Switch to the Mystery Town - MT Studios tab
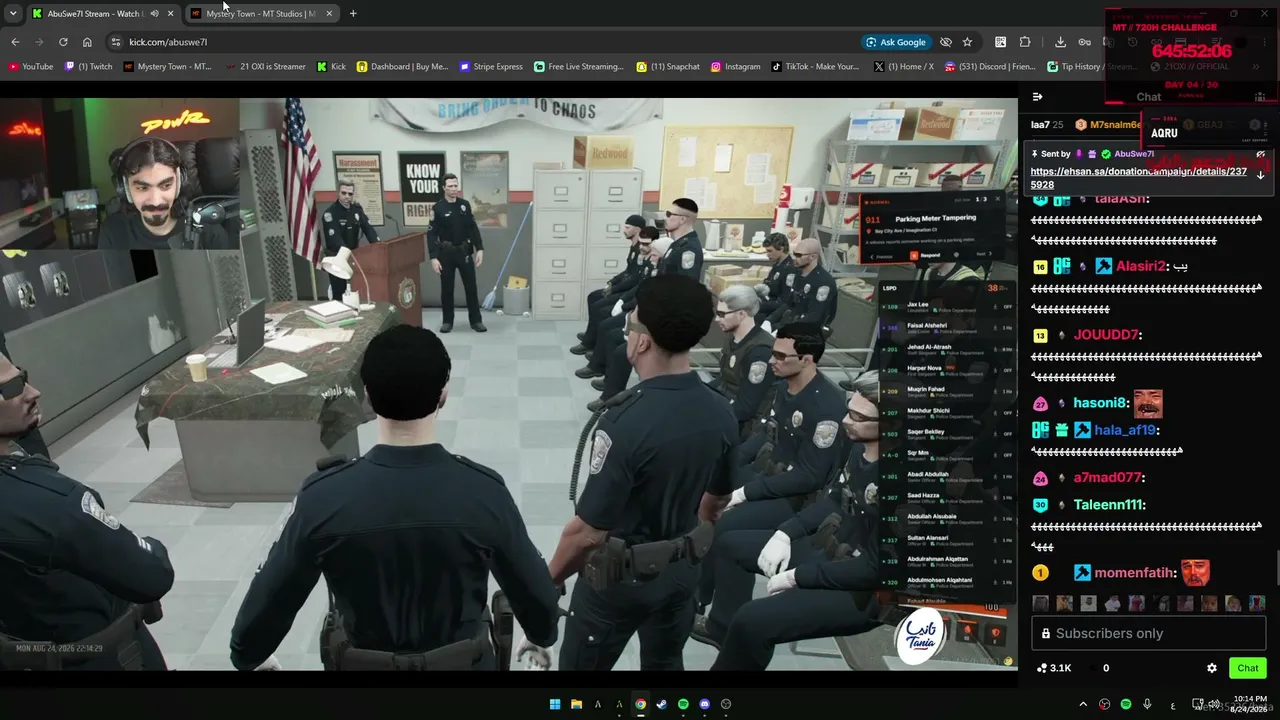Screen dimensions: 1280x720 [x=261, y=14]
